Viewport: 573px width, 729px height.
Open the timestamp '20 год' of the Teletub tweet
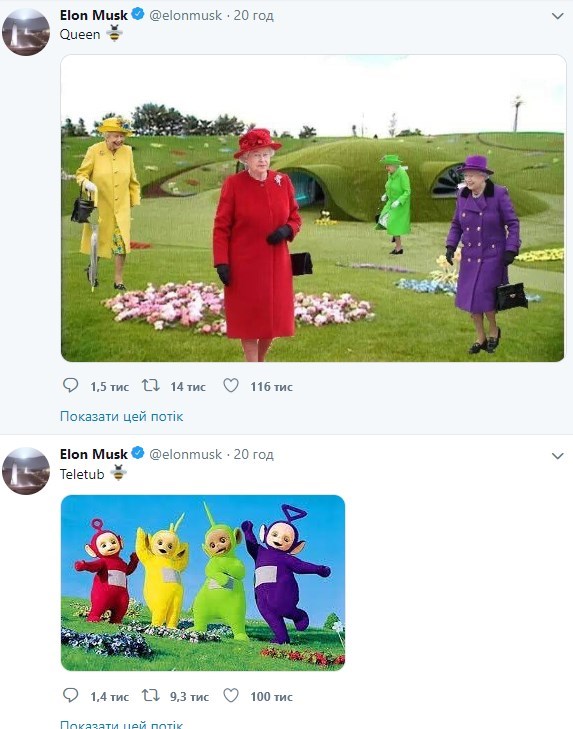coord(253,454)
